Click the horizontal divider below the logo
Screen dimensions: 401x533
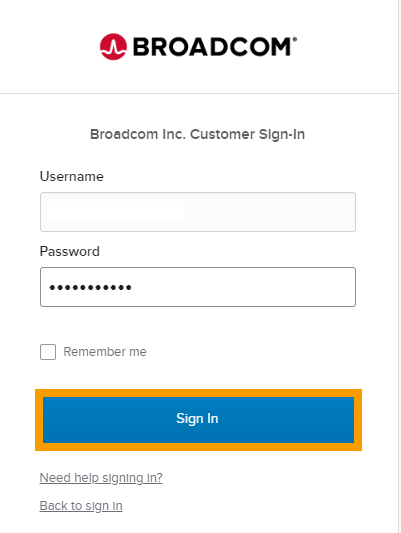click(x=199, y=93)
